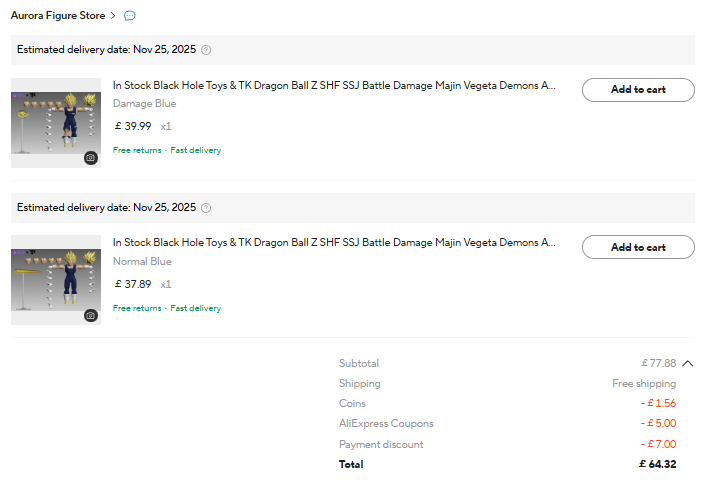706x483 pixels.
Task: Click Free returns text under Damage Blue
Action: pos(137,150)
